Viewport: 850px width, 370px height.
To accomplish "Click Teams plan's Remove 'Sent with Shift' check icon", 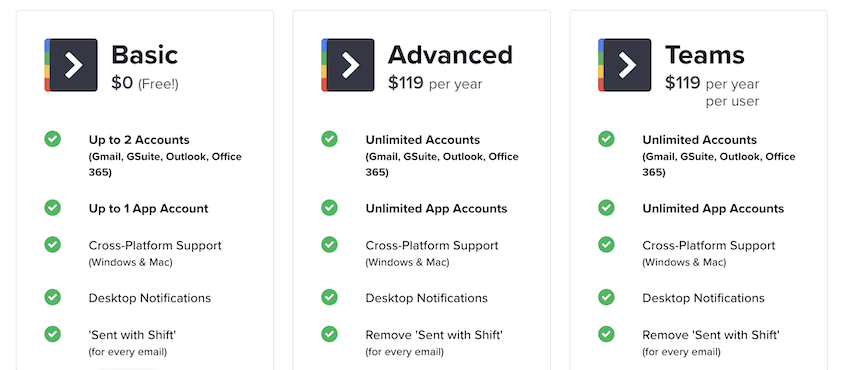I will pyautogui.click(x=607, y=334).
